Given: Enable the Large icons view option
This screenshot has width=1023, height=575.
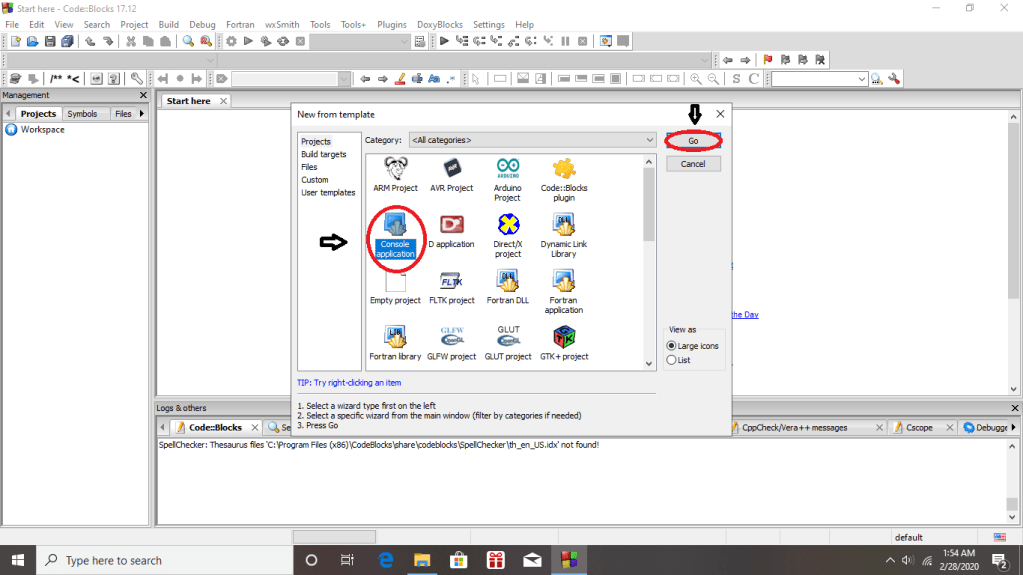Looking at the screenshot, I should point(672,346).
